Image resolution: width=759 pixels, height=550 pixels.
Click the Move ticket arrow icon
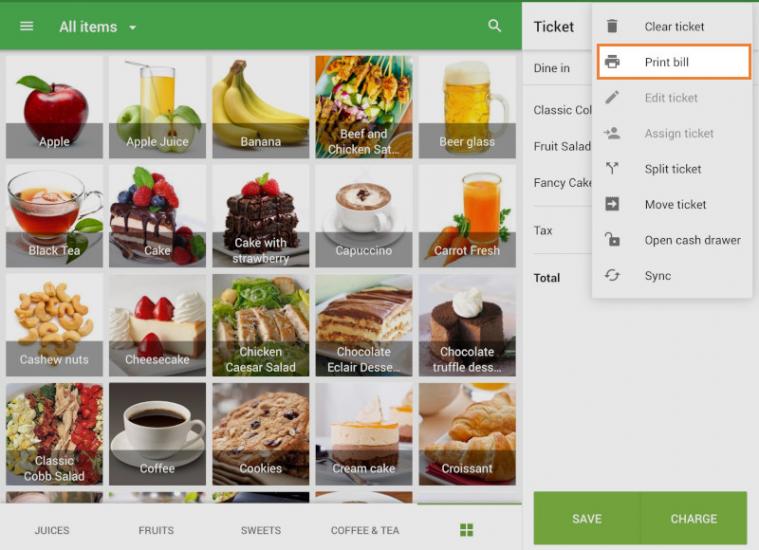pyautogui.click(x=612, y=204)
